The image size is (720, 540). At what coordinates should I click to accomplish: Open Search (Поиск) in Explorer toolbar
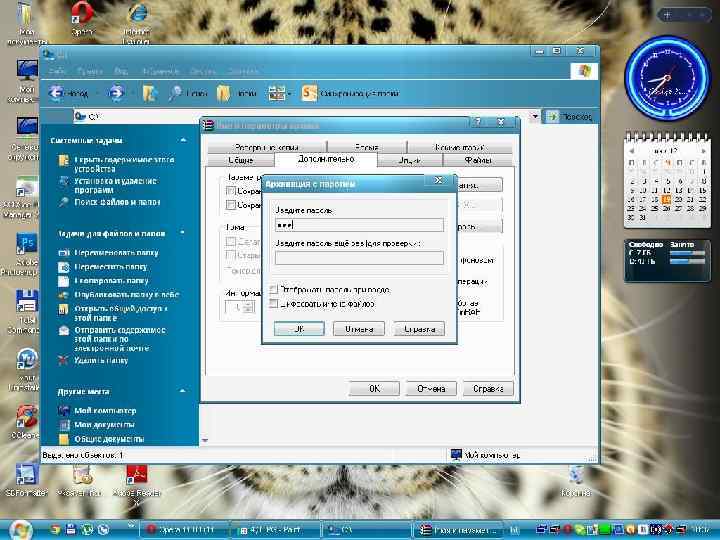tap(188, 93)
